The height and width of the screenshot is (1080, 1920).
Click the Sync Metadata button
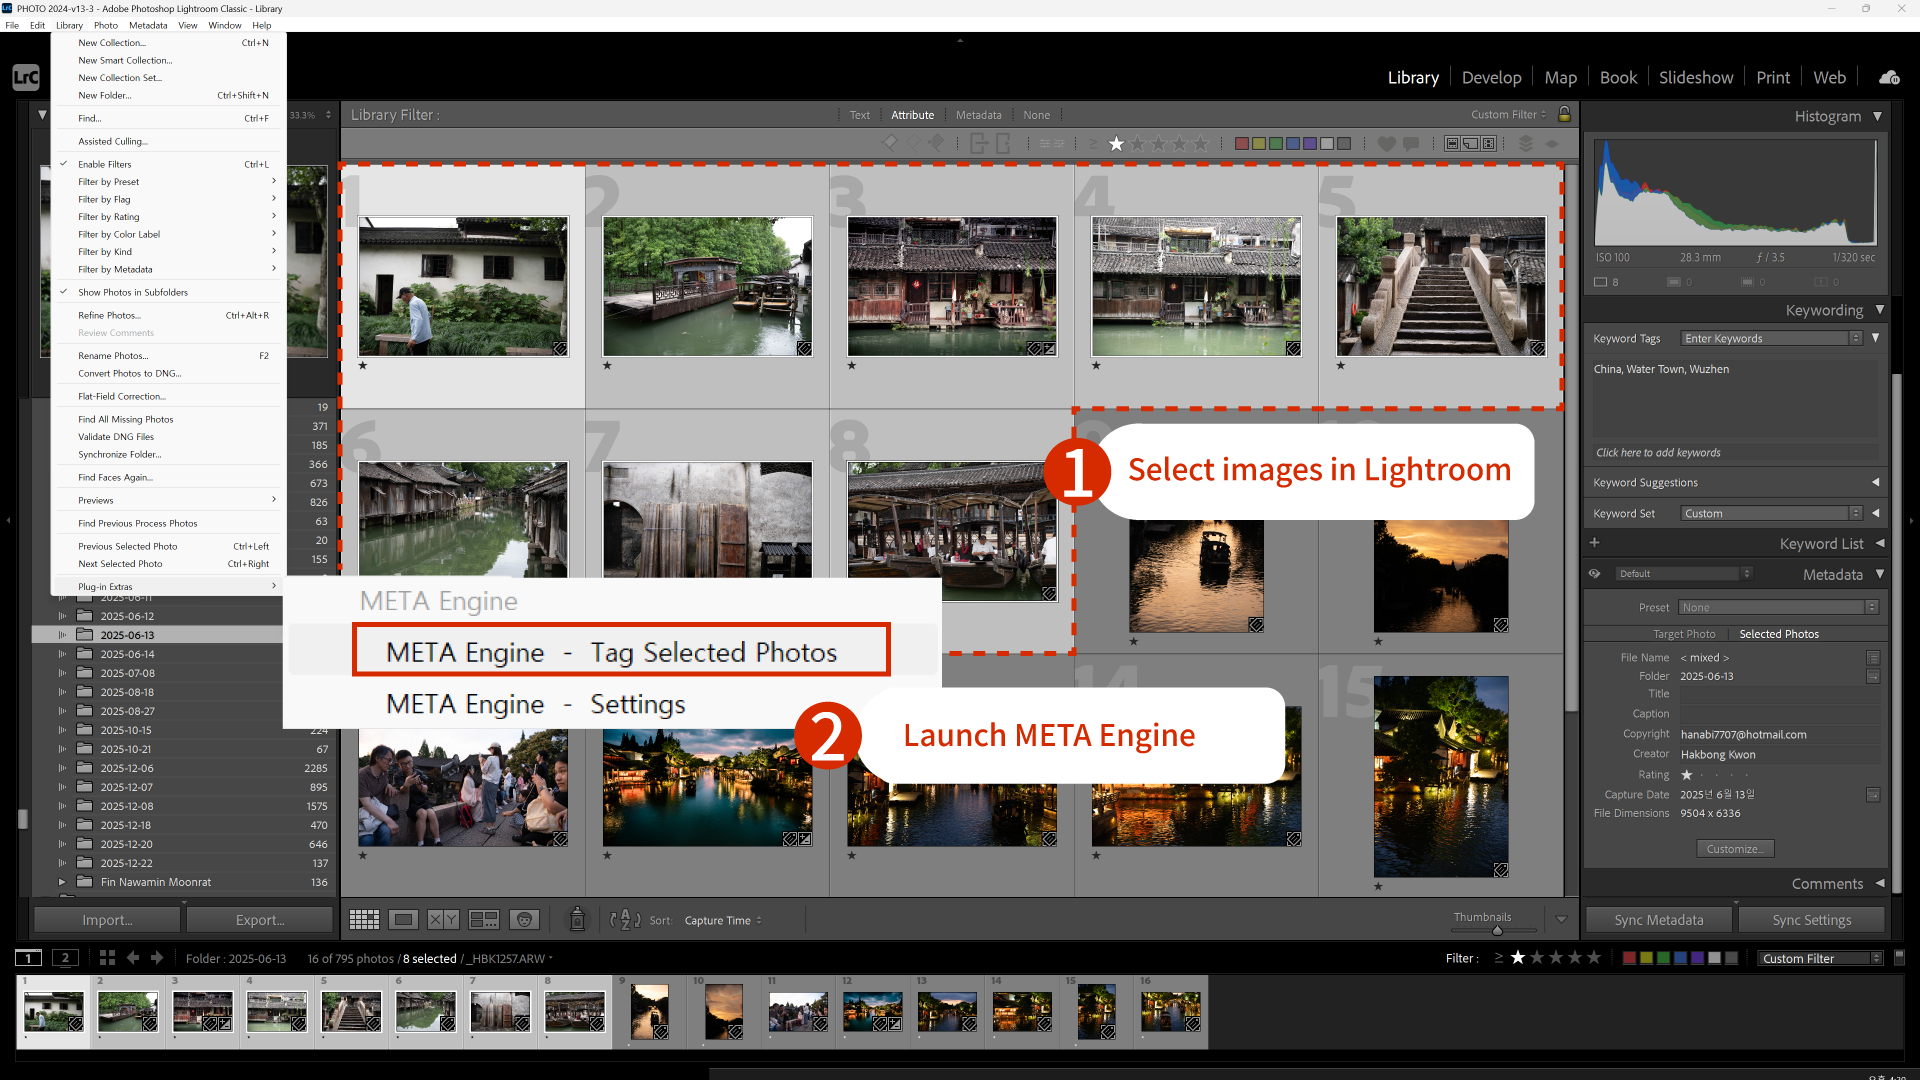(1658, 920)
